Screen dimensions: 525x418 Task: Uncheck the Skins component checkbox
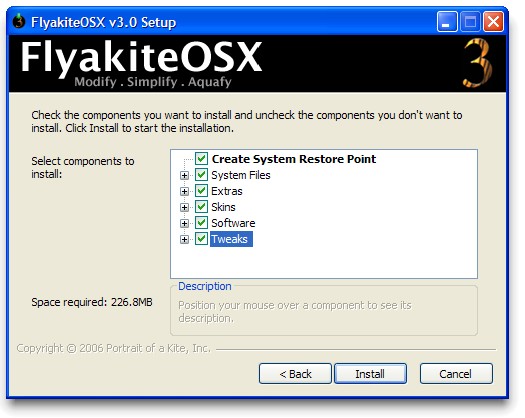click(201, 207)
